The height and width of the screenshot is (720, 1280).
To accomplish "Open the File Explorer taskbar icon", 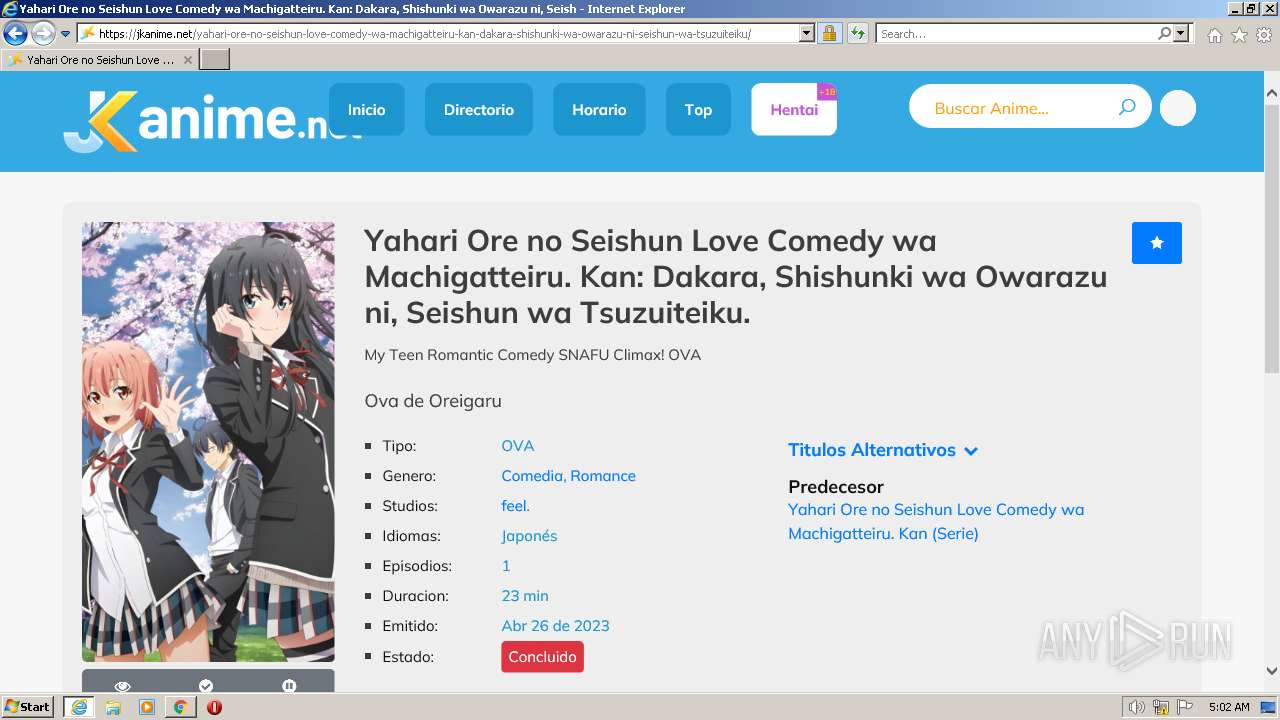I will (113, 707).
